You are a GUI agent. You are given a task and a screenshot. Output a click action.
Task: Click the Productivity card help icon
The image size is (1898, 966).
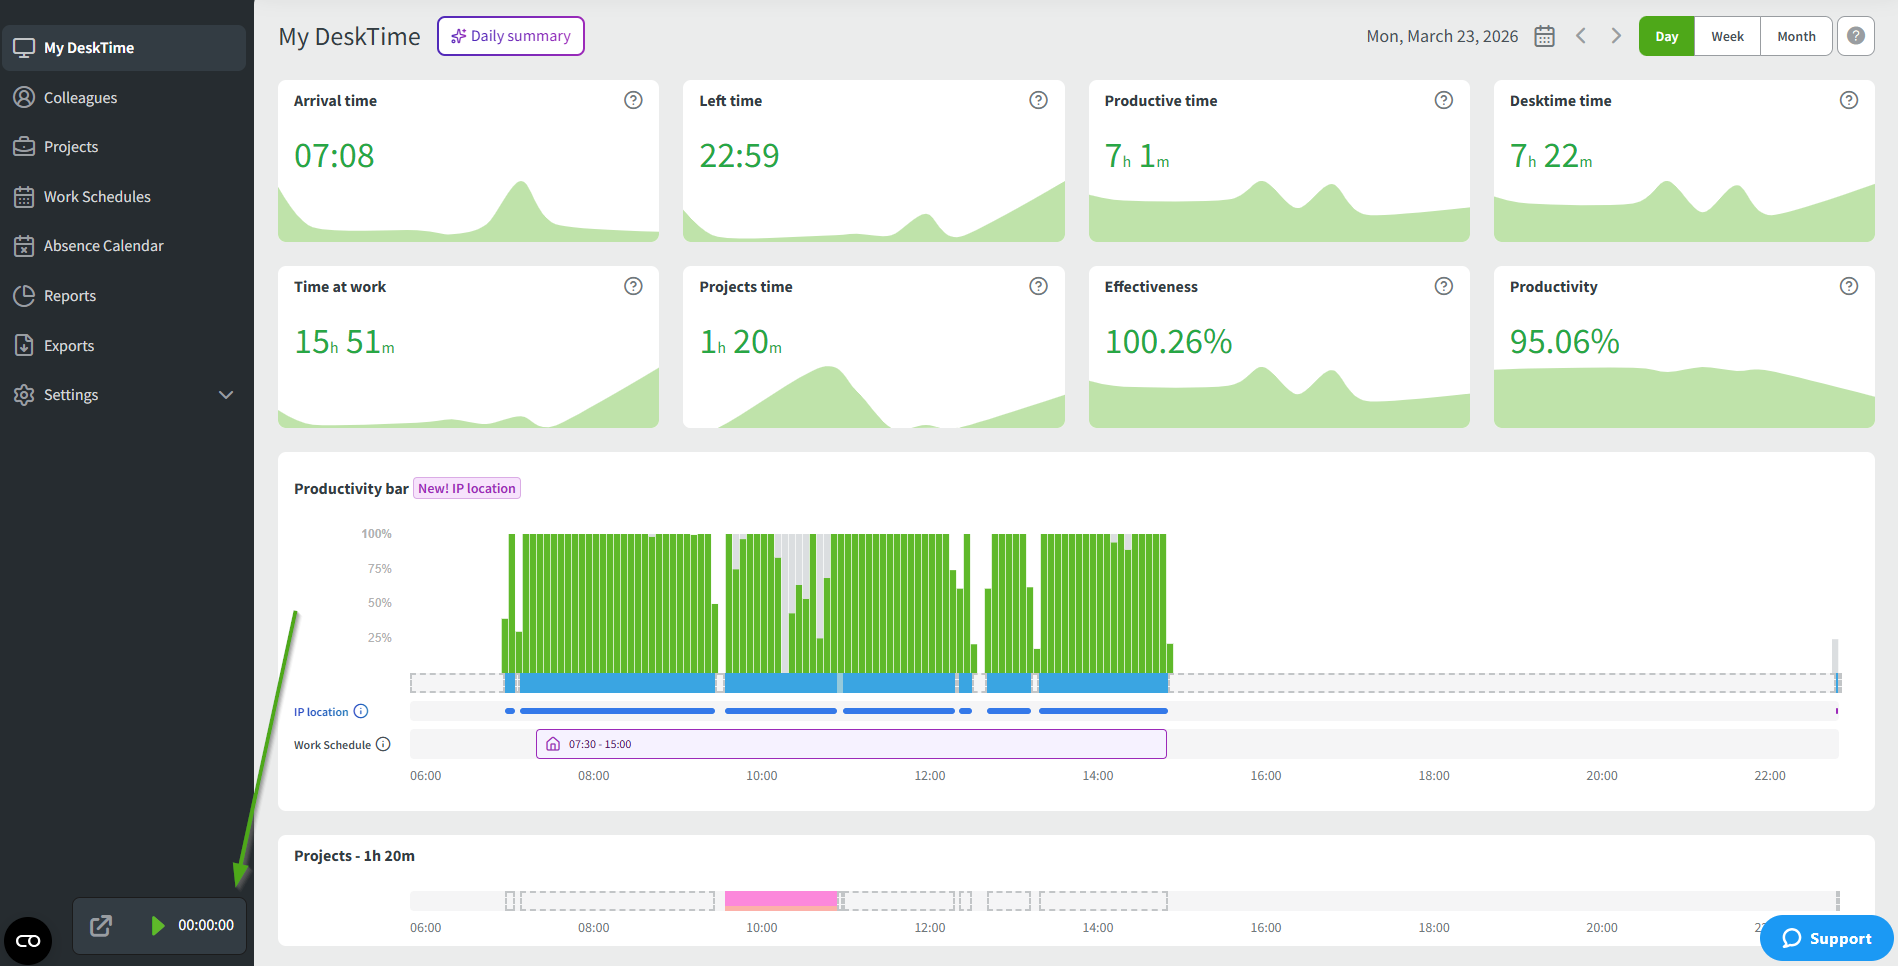1849,286
